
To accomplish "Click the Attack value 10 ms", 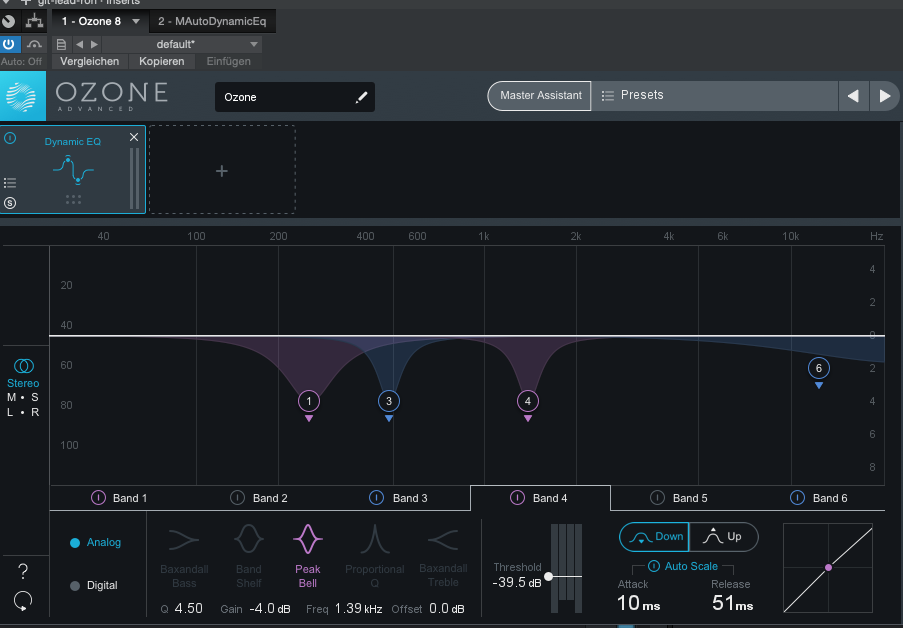I will point(638,603).
